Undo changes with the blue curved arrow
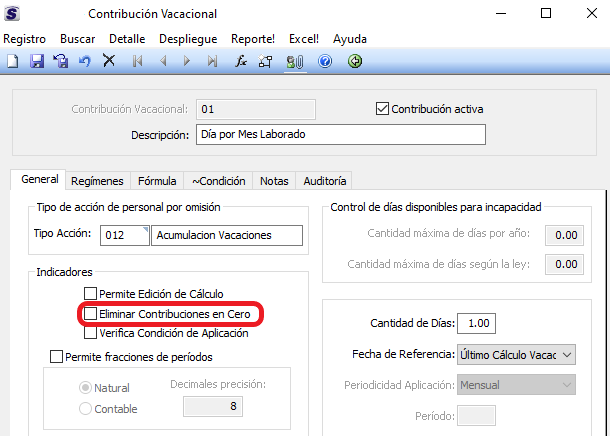This screenshot has width=610, height=436. [x=85, y=61]
